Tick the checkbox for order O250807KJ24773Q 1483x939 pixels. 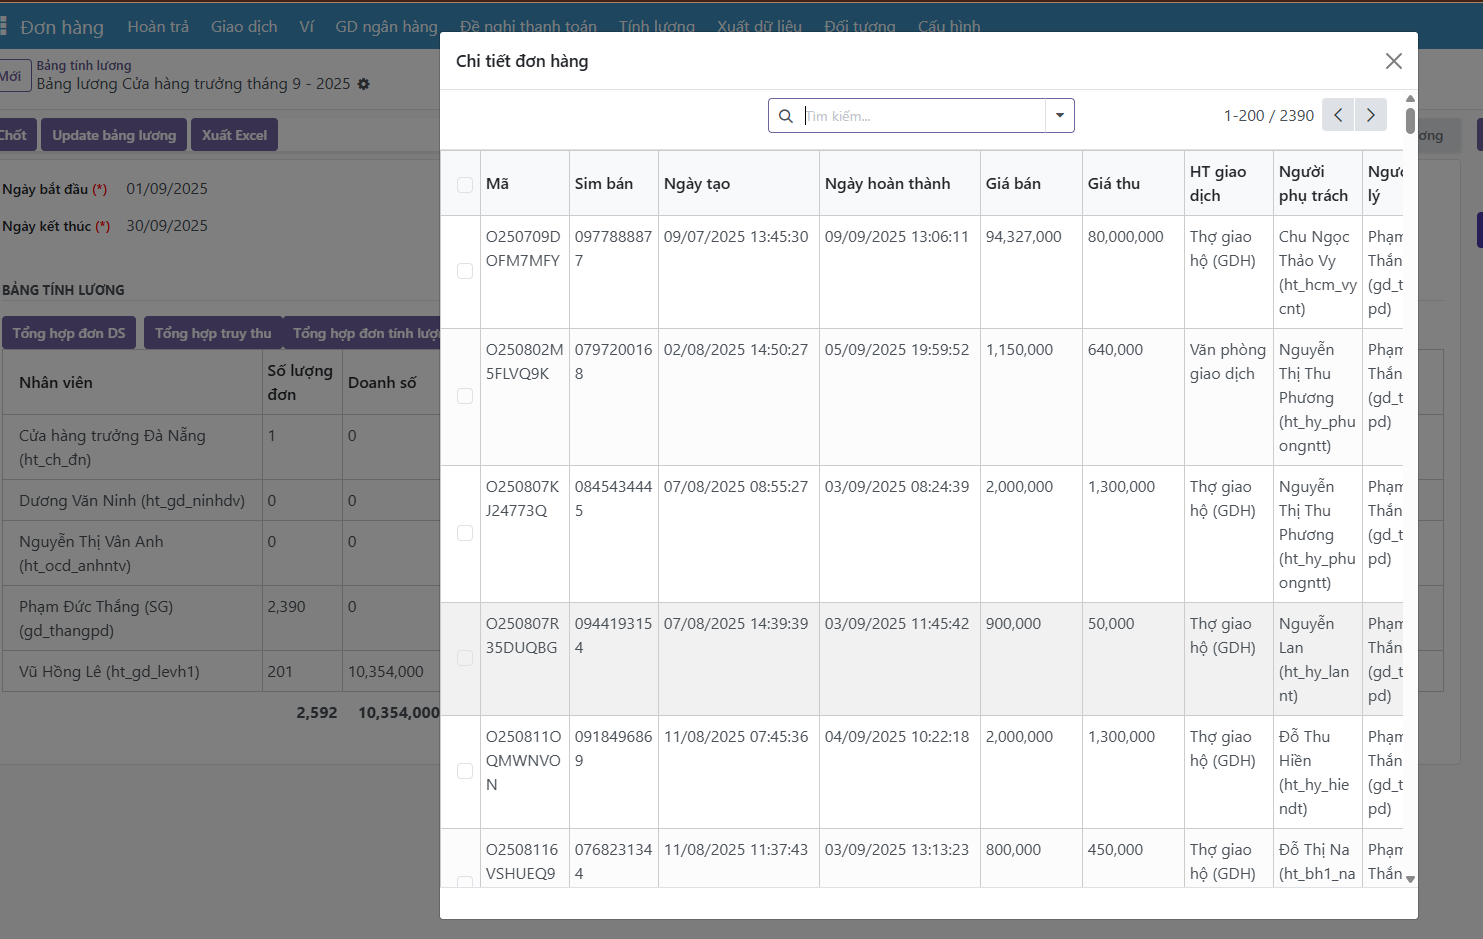(x=465, y=533)
